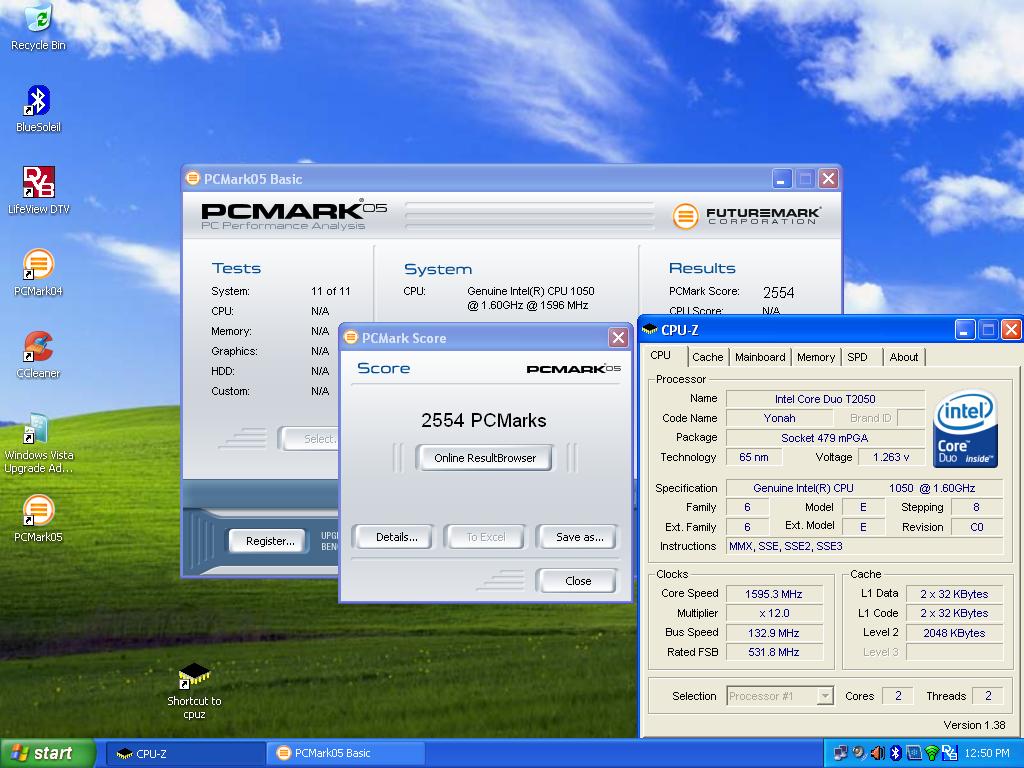Switch to PCMark05 Basic in the taskbar
This screenshot has width=1024, height=768.
pos(345,754)
